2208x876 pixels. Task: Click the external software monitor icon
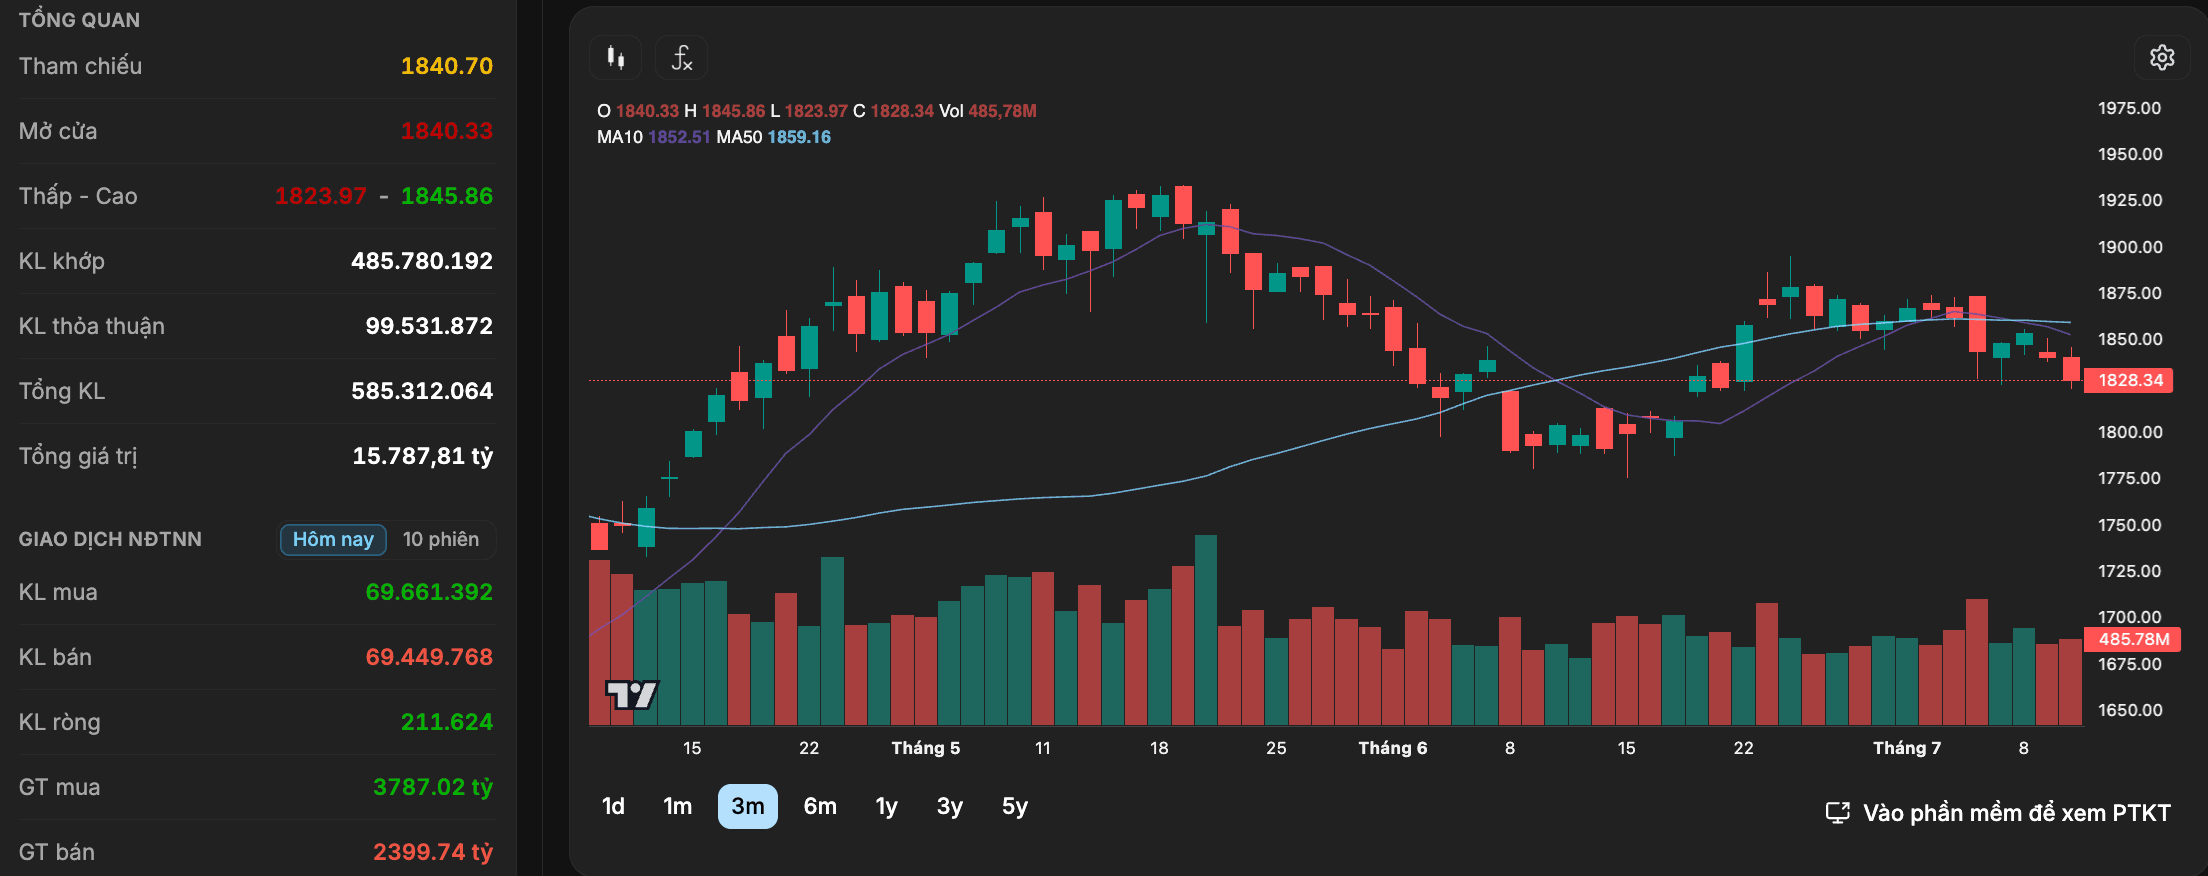click(x=1838, y=813)
